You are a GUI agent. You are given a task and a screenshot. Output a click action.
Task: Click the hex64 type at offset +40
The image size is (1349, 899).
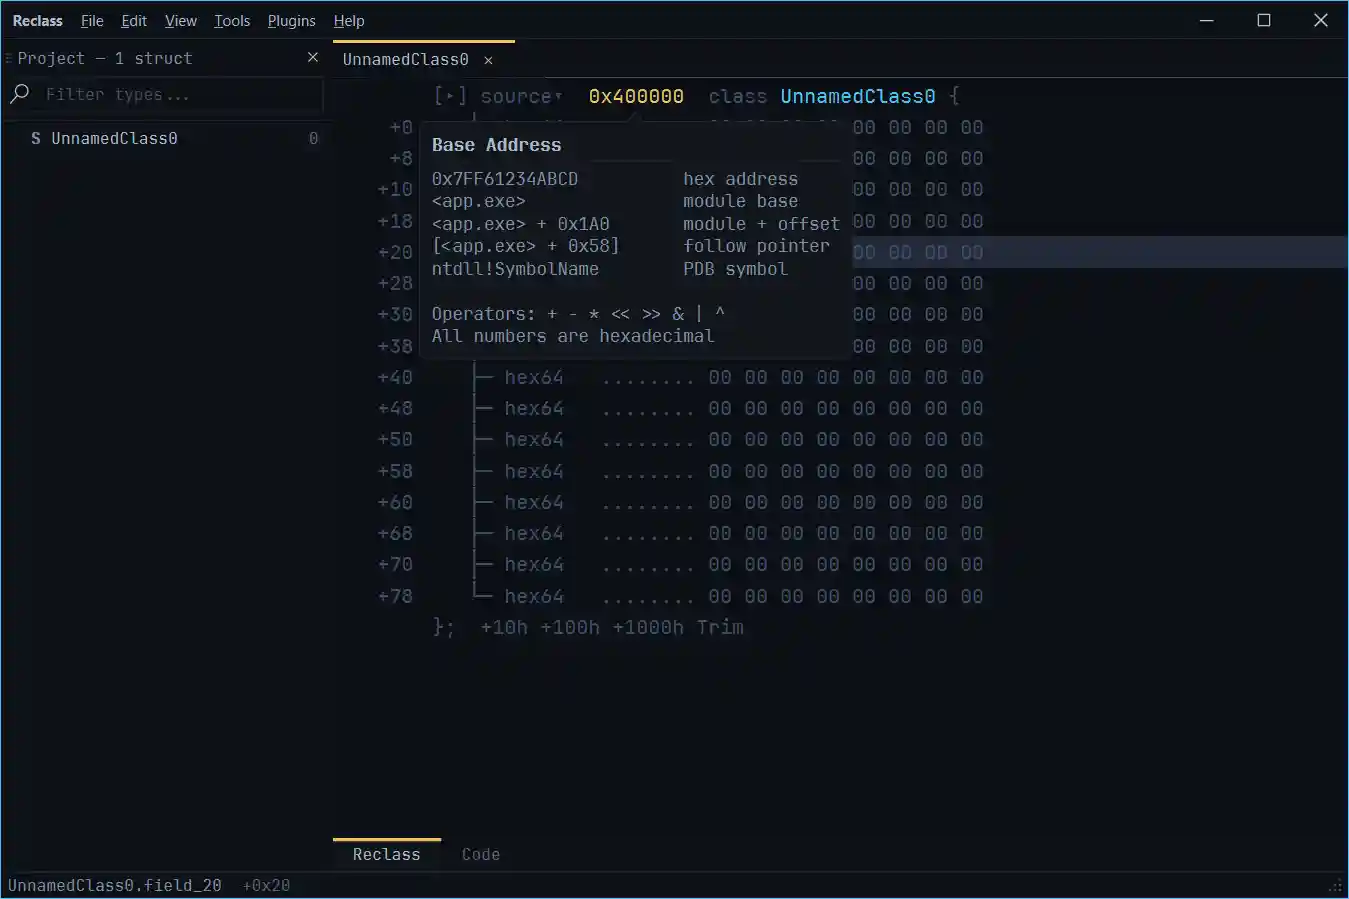(x=534, y=378)
